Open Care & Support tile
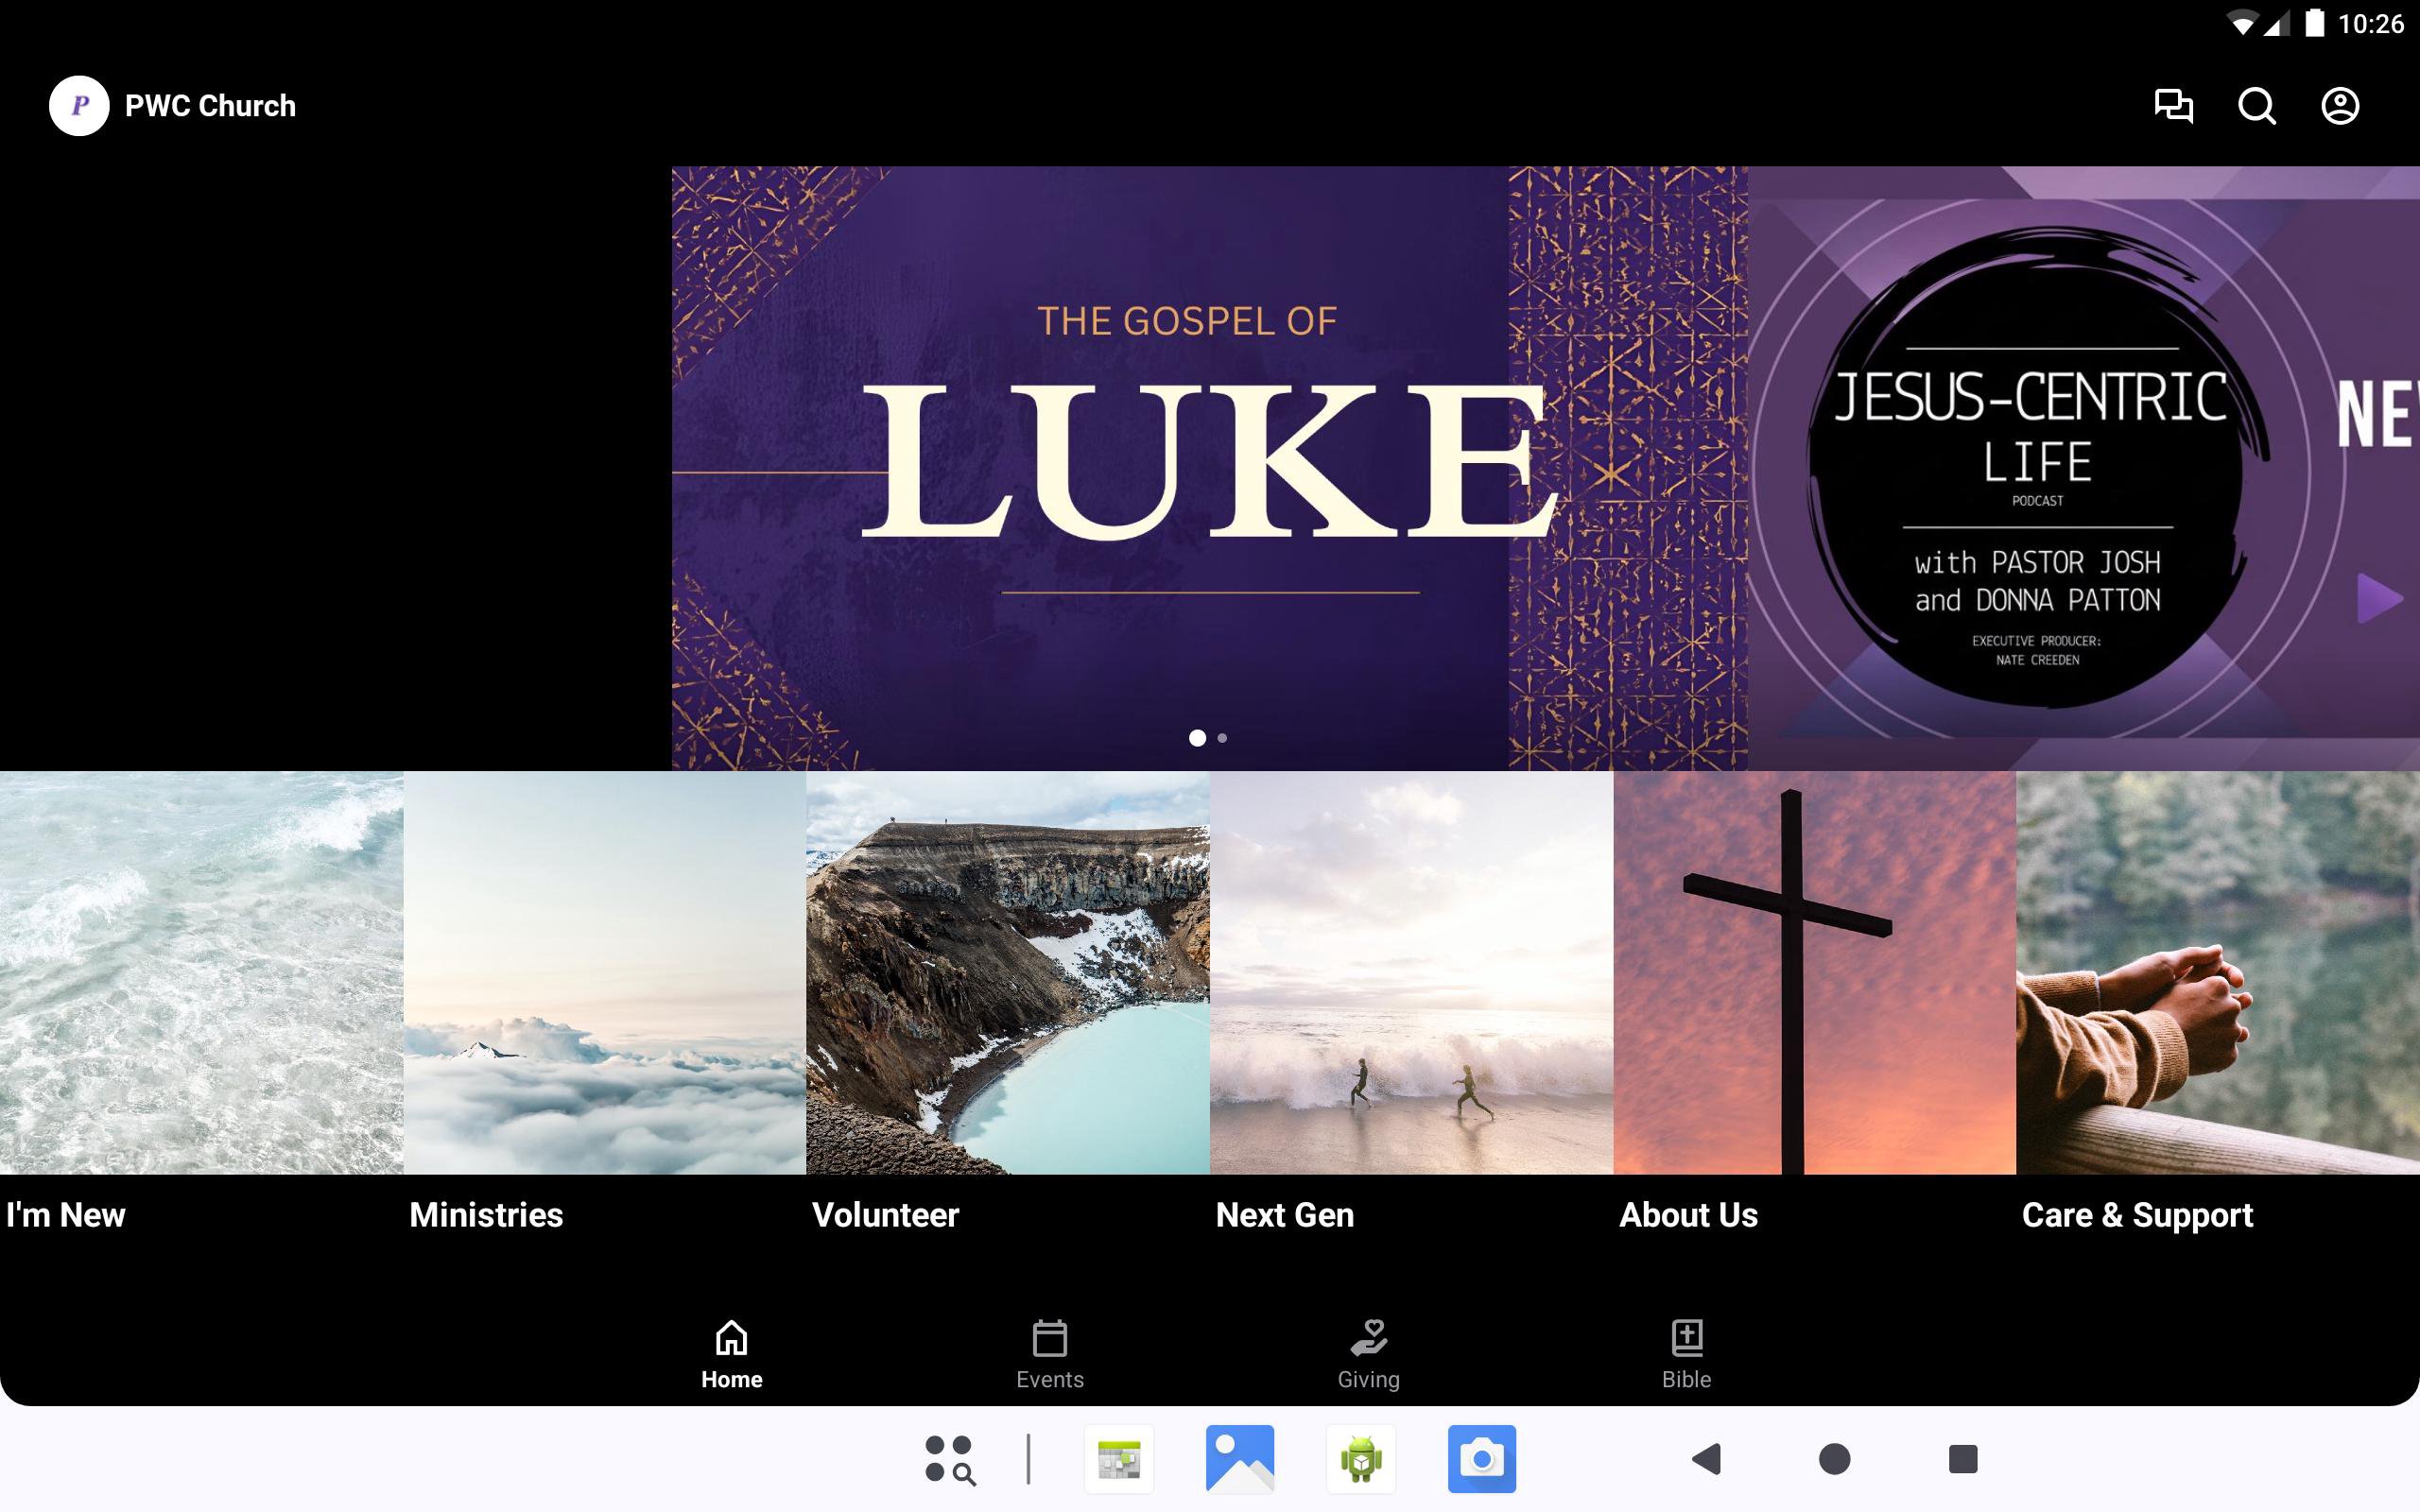The width and height of the screenshot is (2420, 1512). coord(2217,972)
